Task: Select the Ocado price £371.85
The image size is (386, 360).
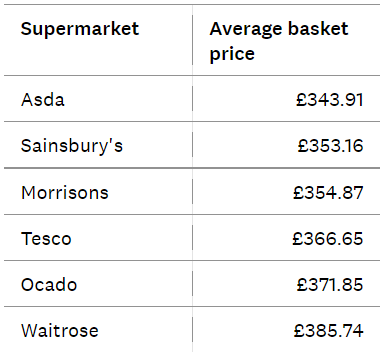Action: 329,285
